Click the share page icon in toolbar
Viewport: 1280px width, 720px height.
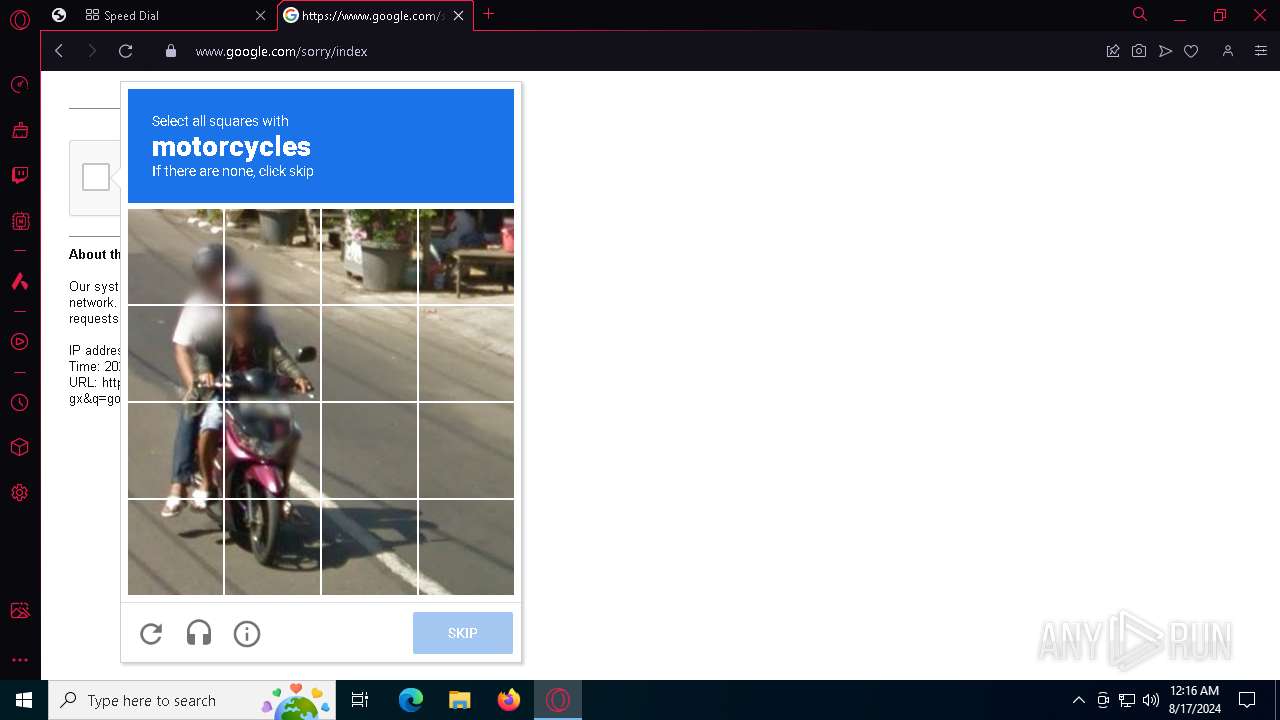(x=1113, y=51)
